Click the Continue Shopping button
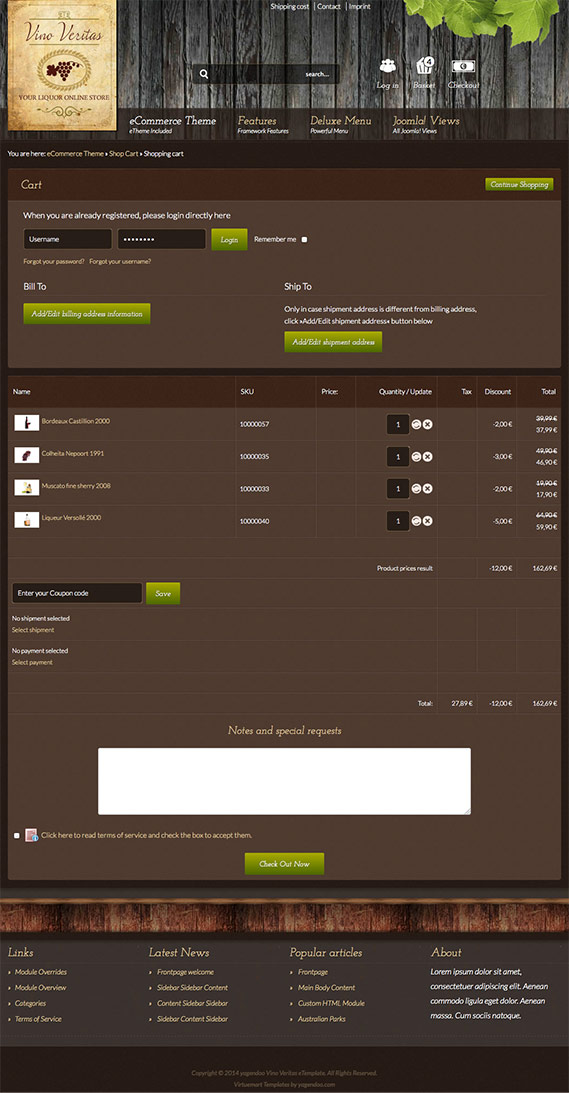The image size is (569, 1093). pyautogui.click(x=519, y=185)
